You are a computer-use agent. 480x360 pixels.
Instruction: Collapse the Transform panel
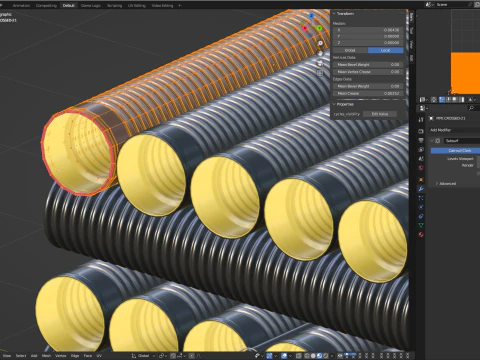coord(334,14)
